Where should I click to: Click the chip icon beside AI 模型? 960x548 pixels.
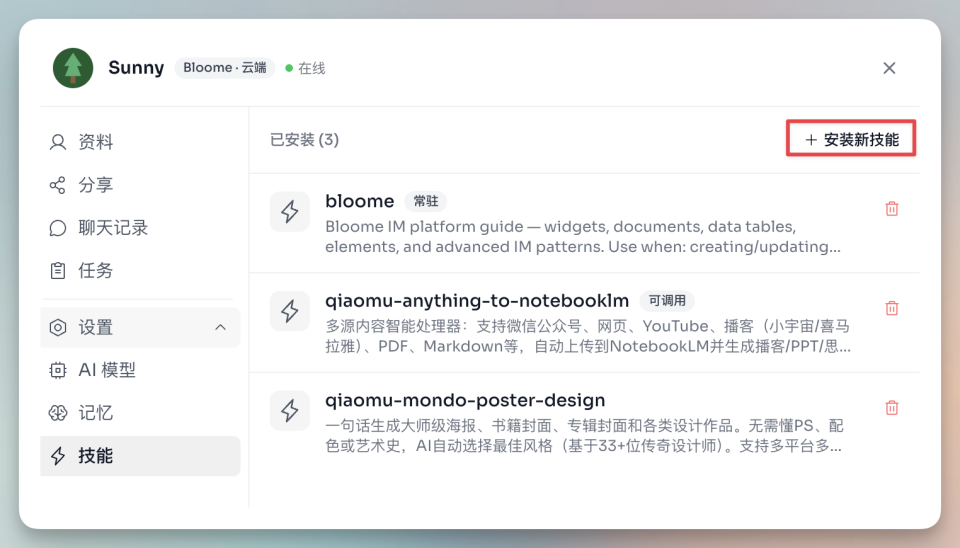tap(58, 370)
